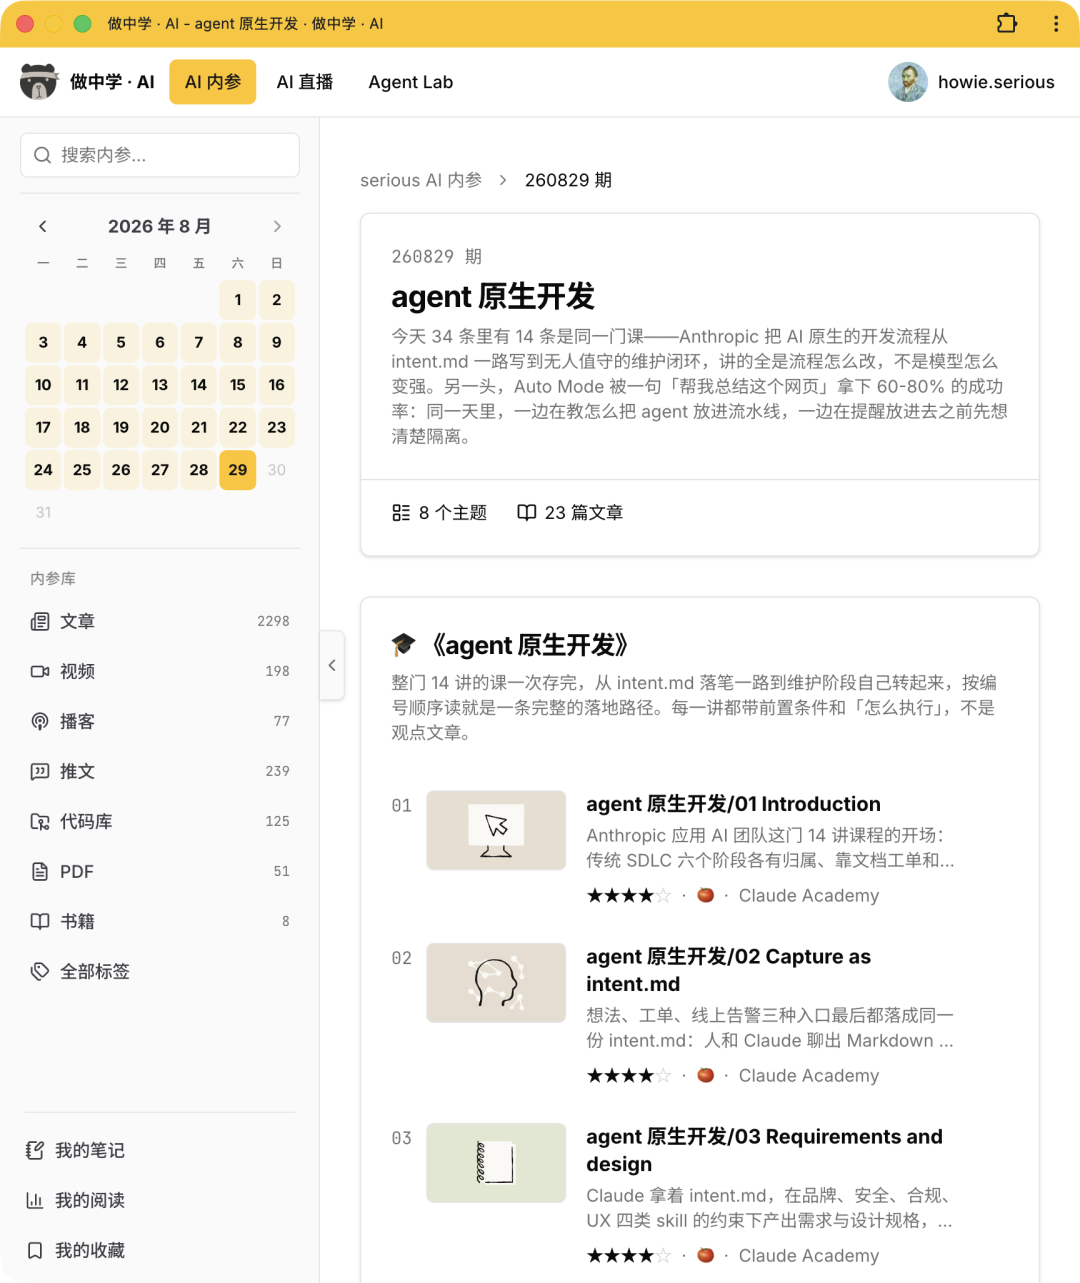
Task: Click the 全部标签 tag icon
Action: 40,971
